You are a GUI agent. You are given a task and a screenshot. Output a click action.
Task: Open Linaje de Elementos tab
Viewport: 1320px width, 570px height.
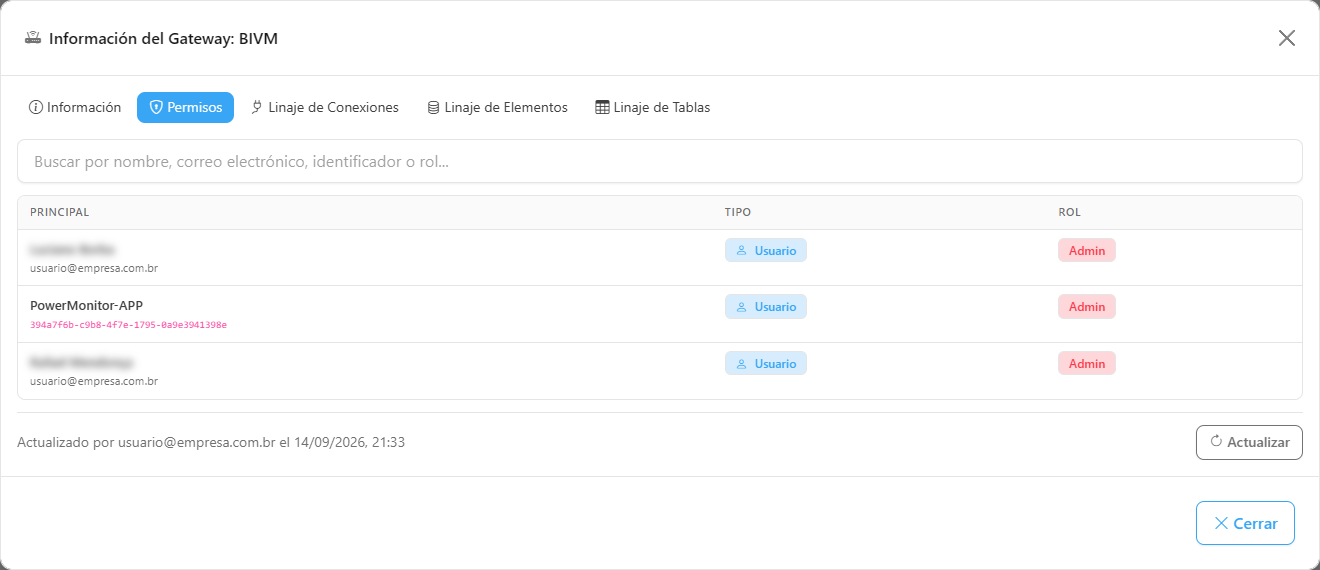[497, 107]
